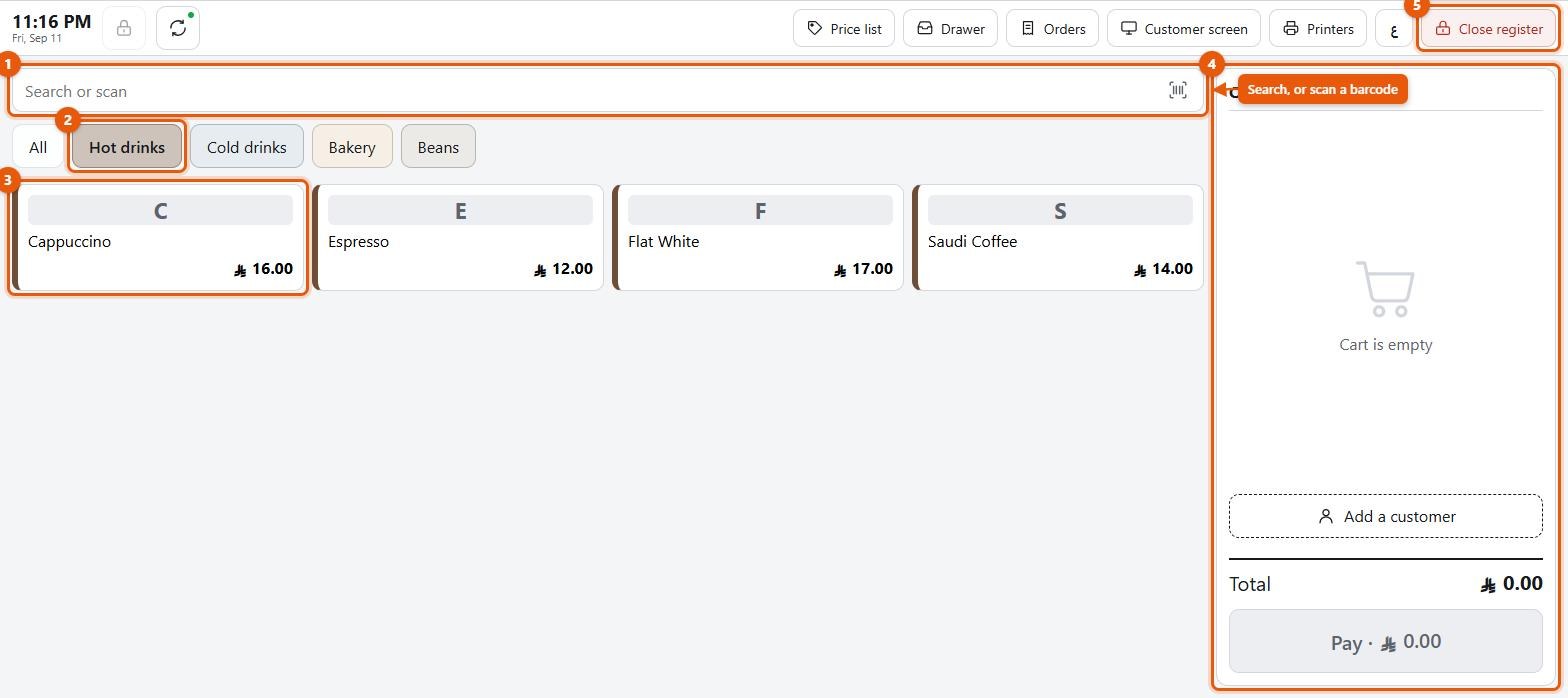This screenshot has height=698, width=1568.
Task: Open the Drawer panel
Action: (x=951, y=29)
